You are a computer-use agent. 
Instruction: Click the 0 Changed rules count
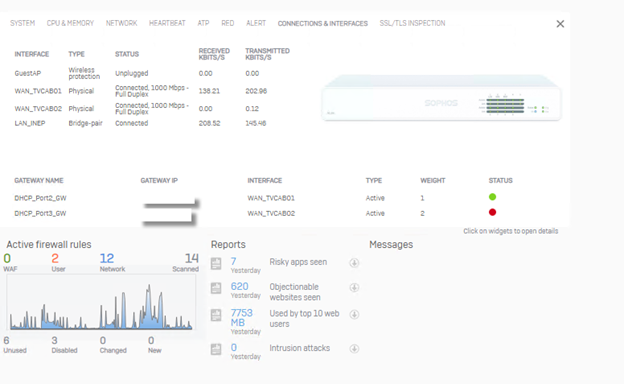[103, 341]
